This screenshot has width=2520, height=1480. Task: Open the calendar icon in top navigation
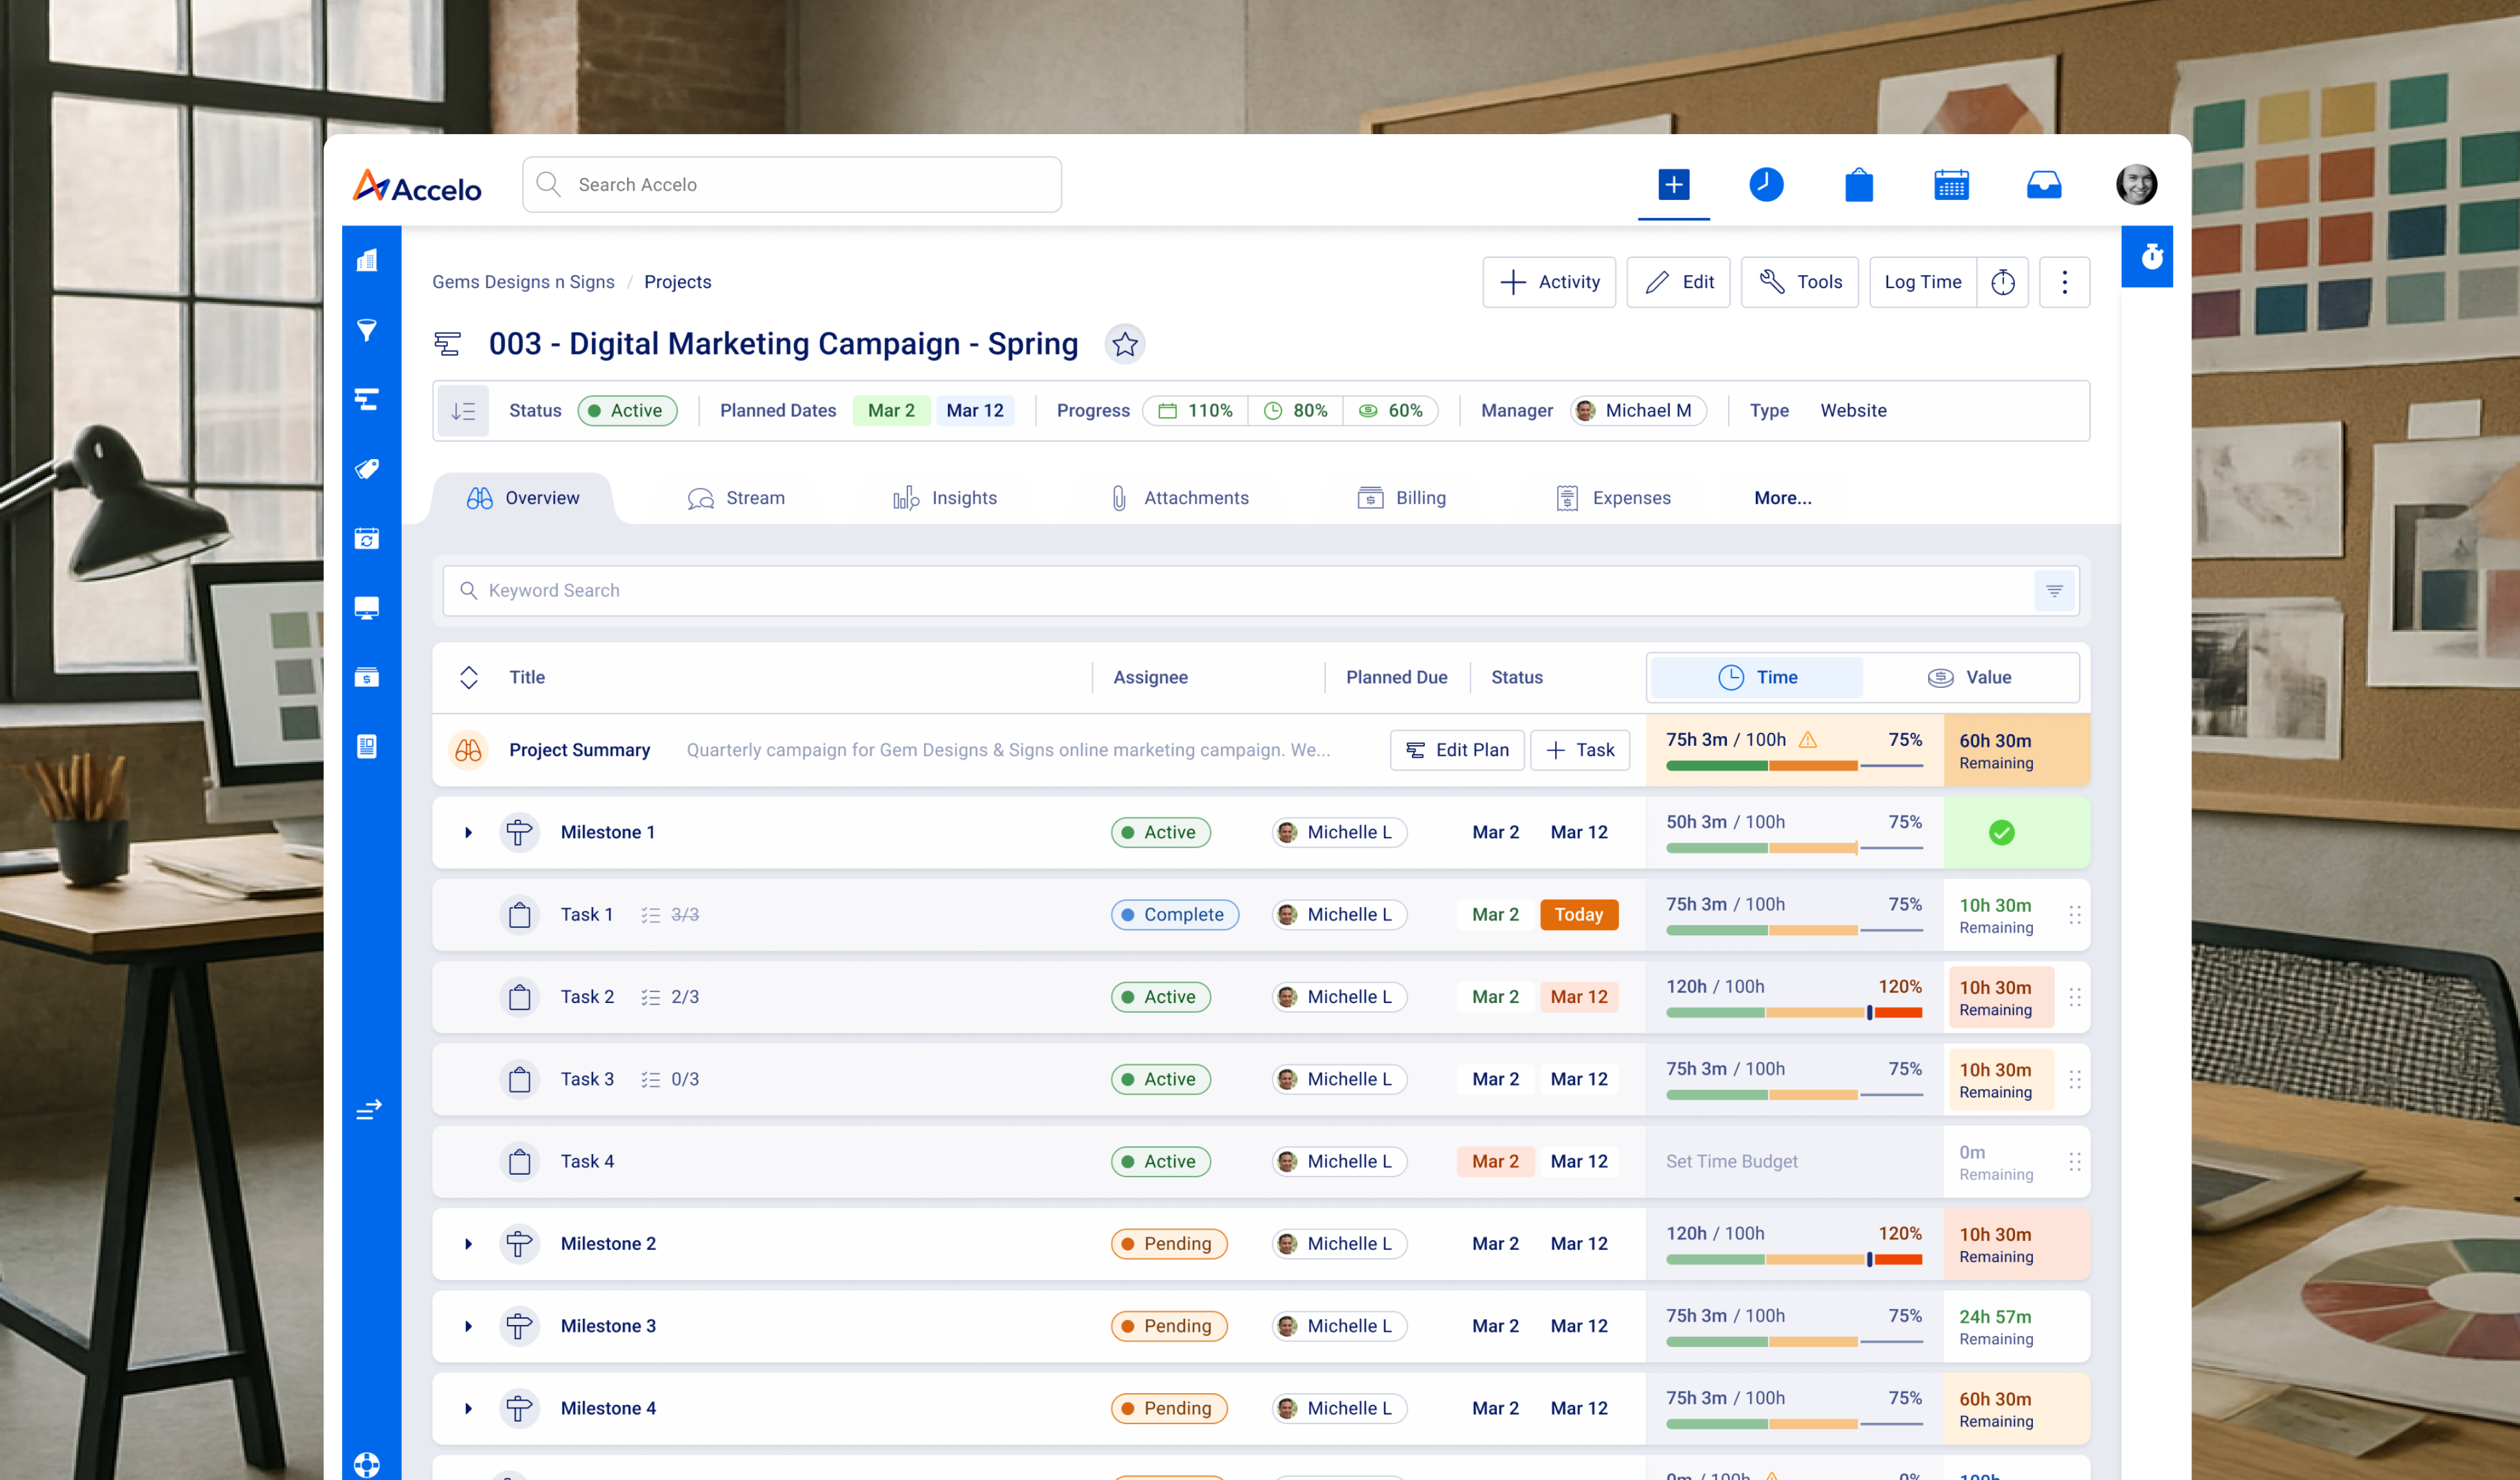(x=1950, y=184)
